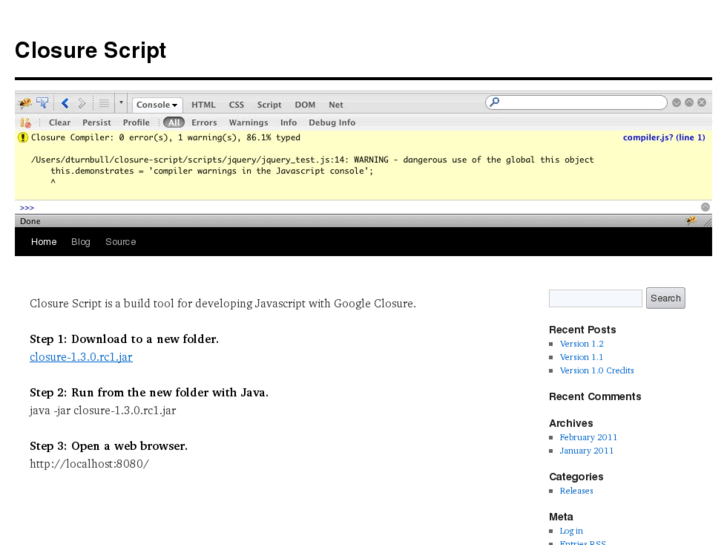The height and width of the screenshot is (545, 727).
Task: Open compiler.js? (line 1) source link
Action: pyautogui.click(x=664, y=137)
